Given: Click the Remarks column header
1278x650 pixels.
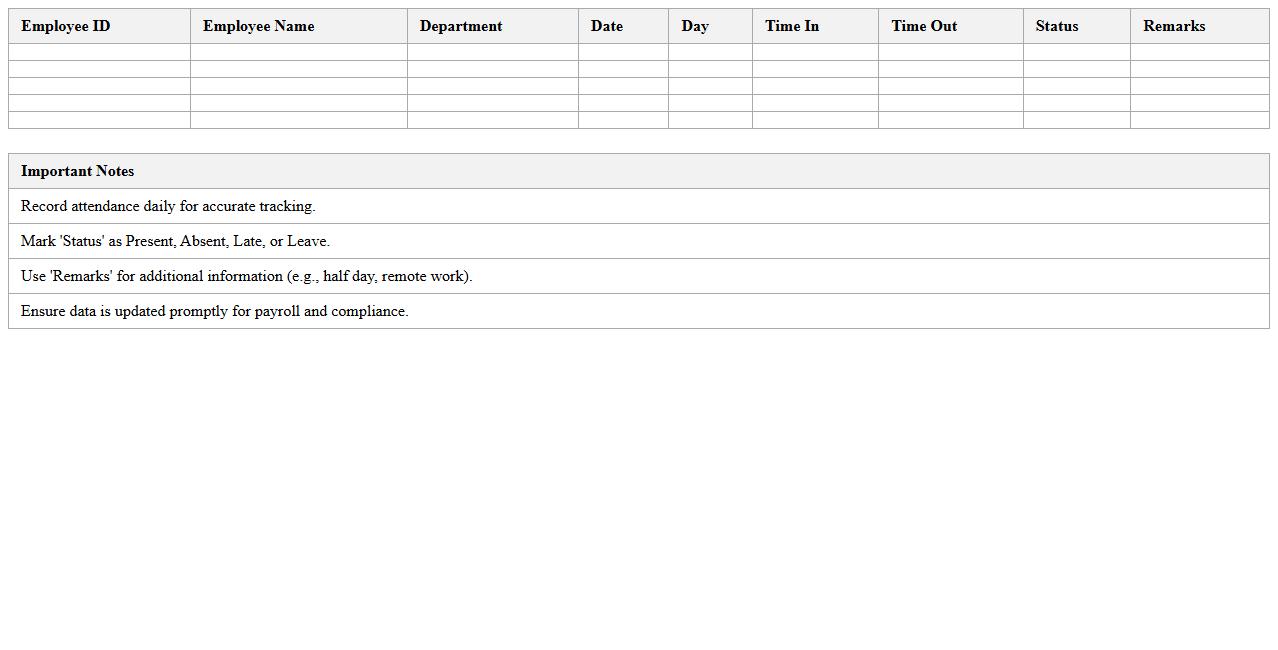Looking at the screenshot, I should coord(1174,26).
